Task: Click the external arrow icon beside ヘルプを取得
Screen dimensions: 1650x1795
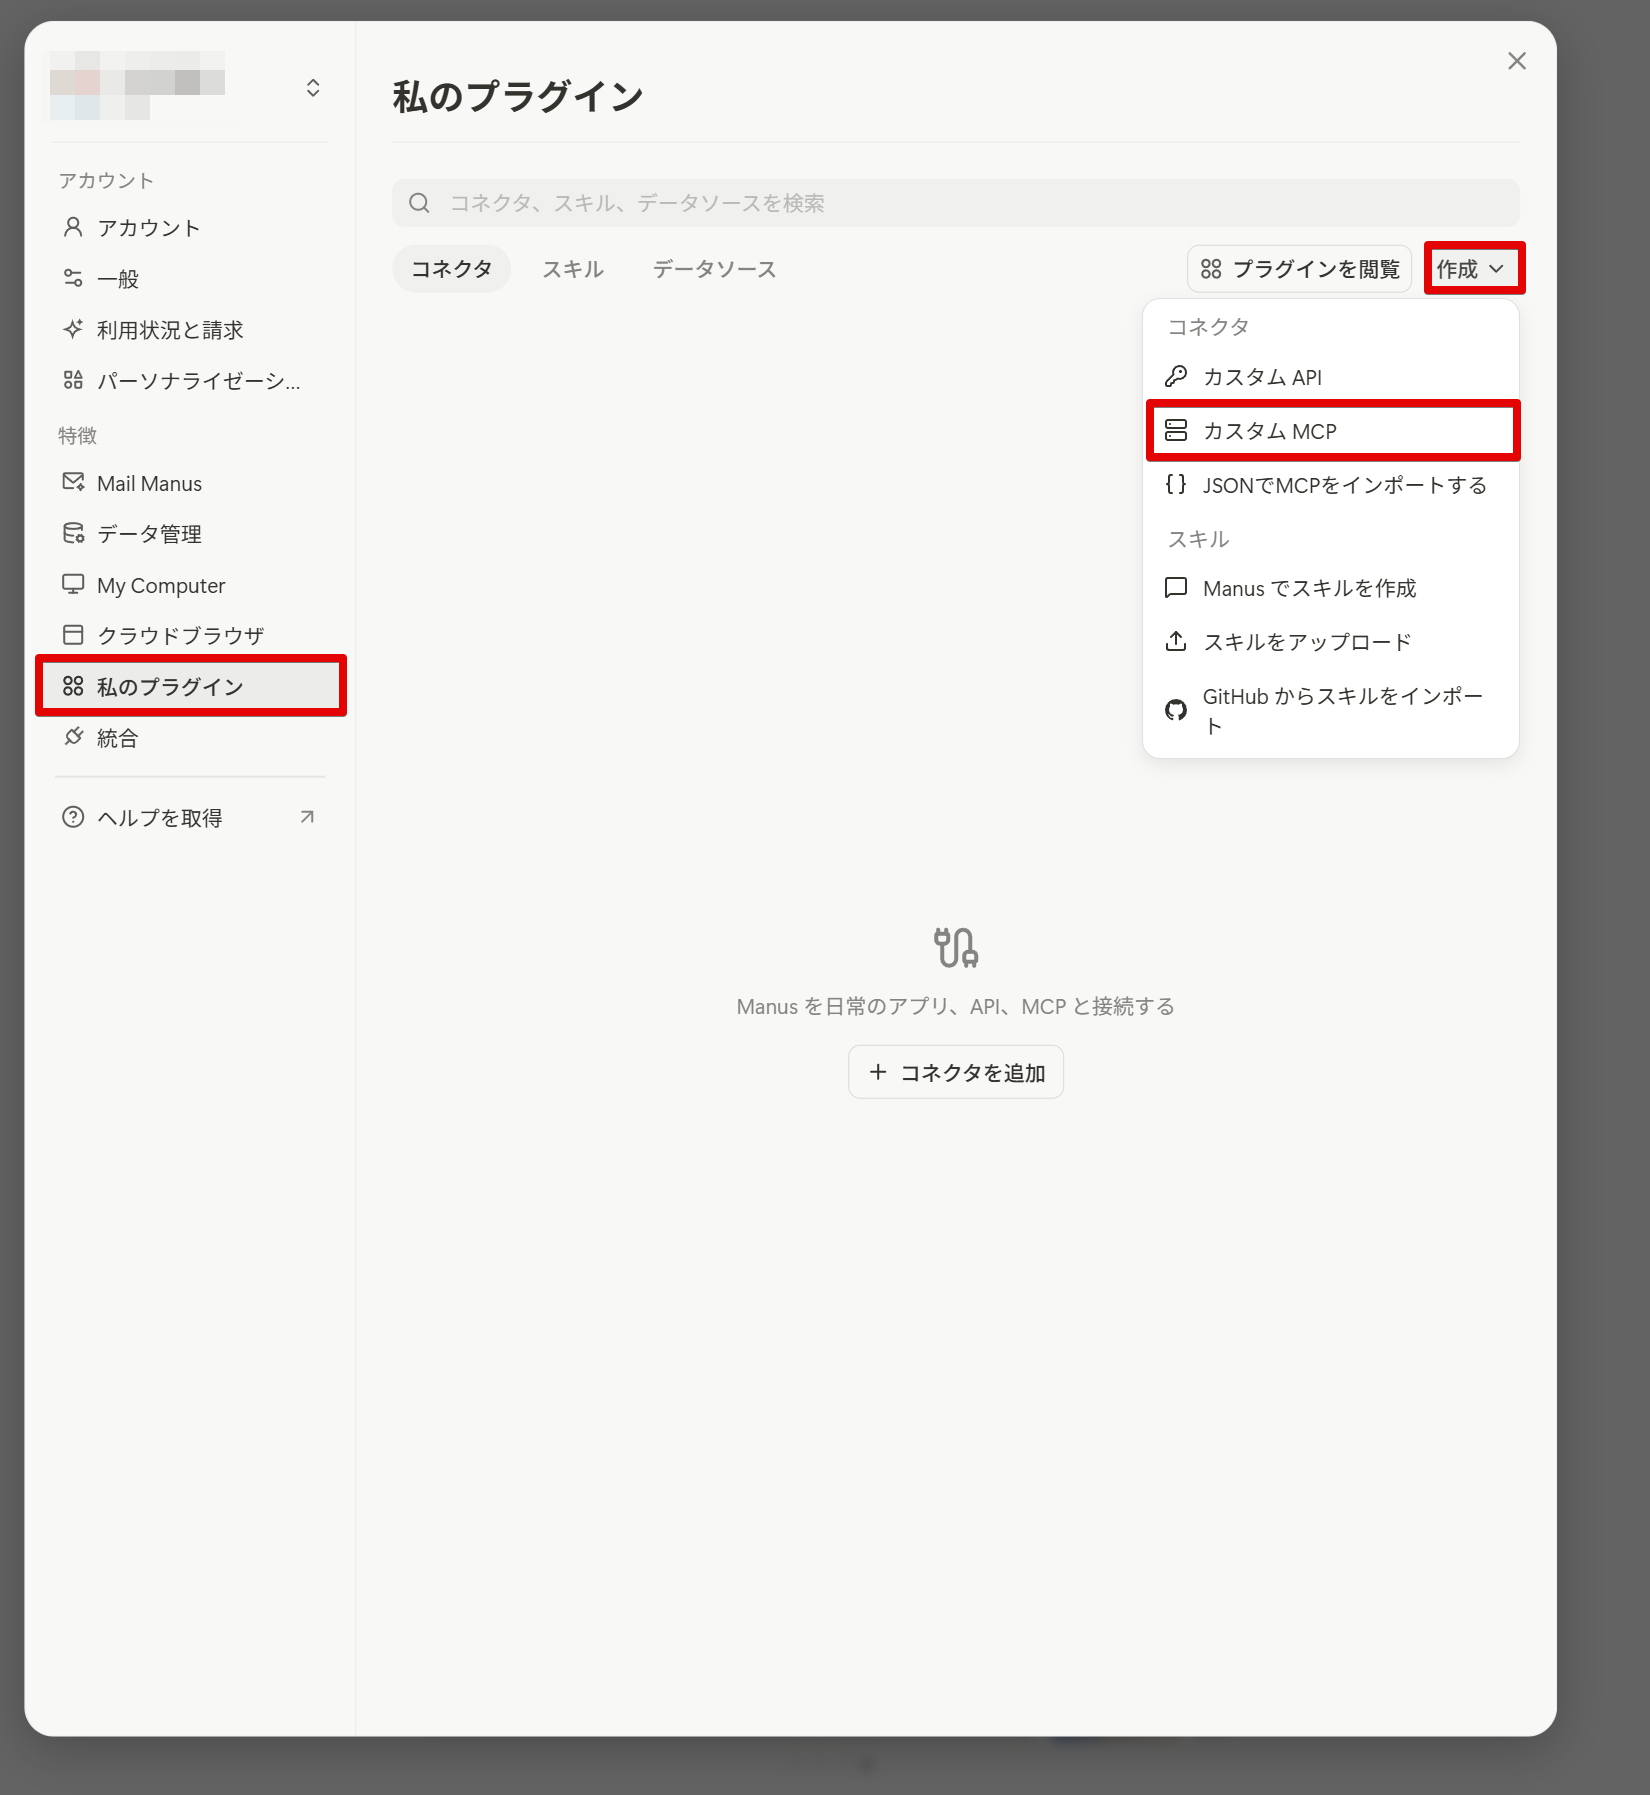Action: tap(307, 817)
